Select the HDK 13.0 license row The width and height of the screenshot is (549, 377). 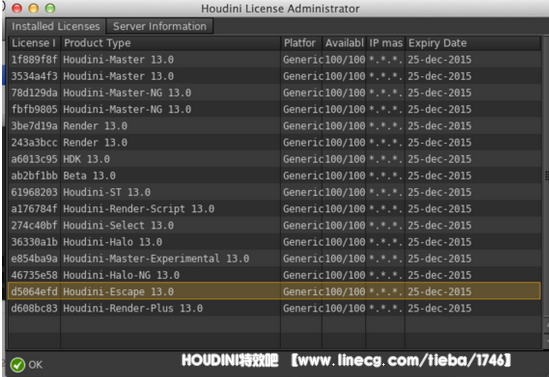pyautogui.click(x=274, y=159)
